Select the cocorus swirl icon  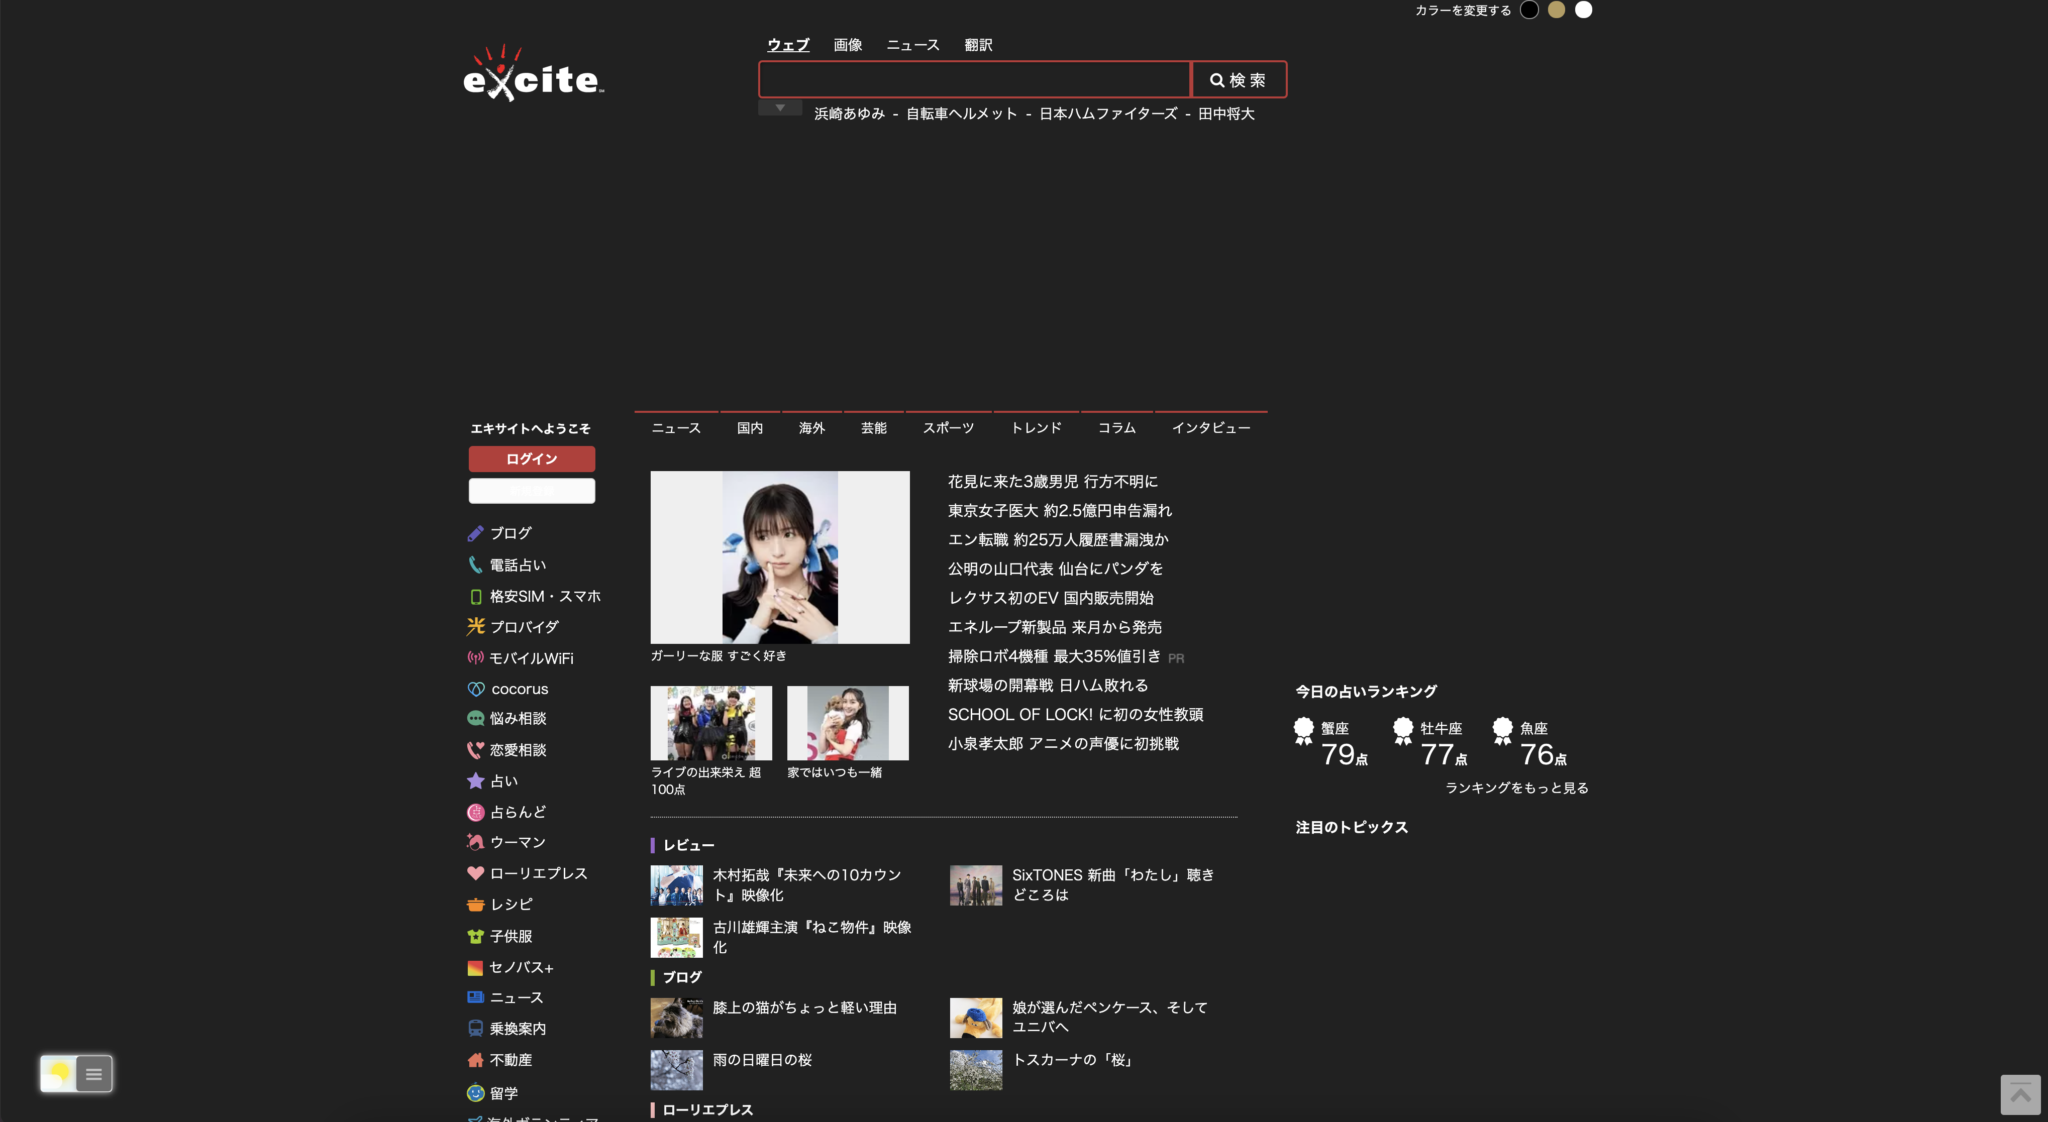pos(476,688)
